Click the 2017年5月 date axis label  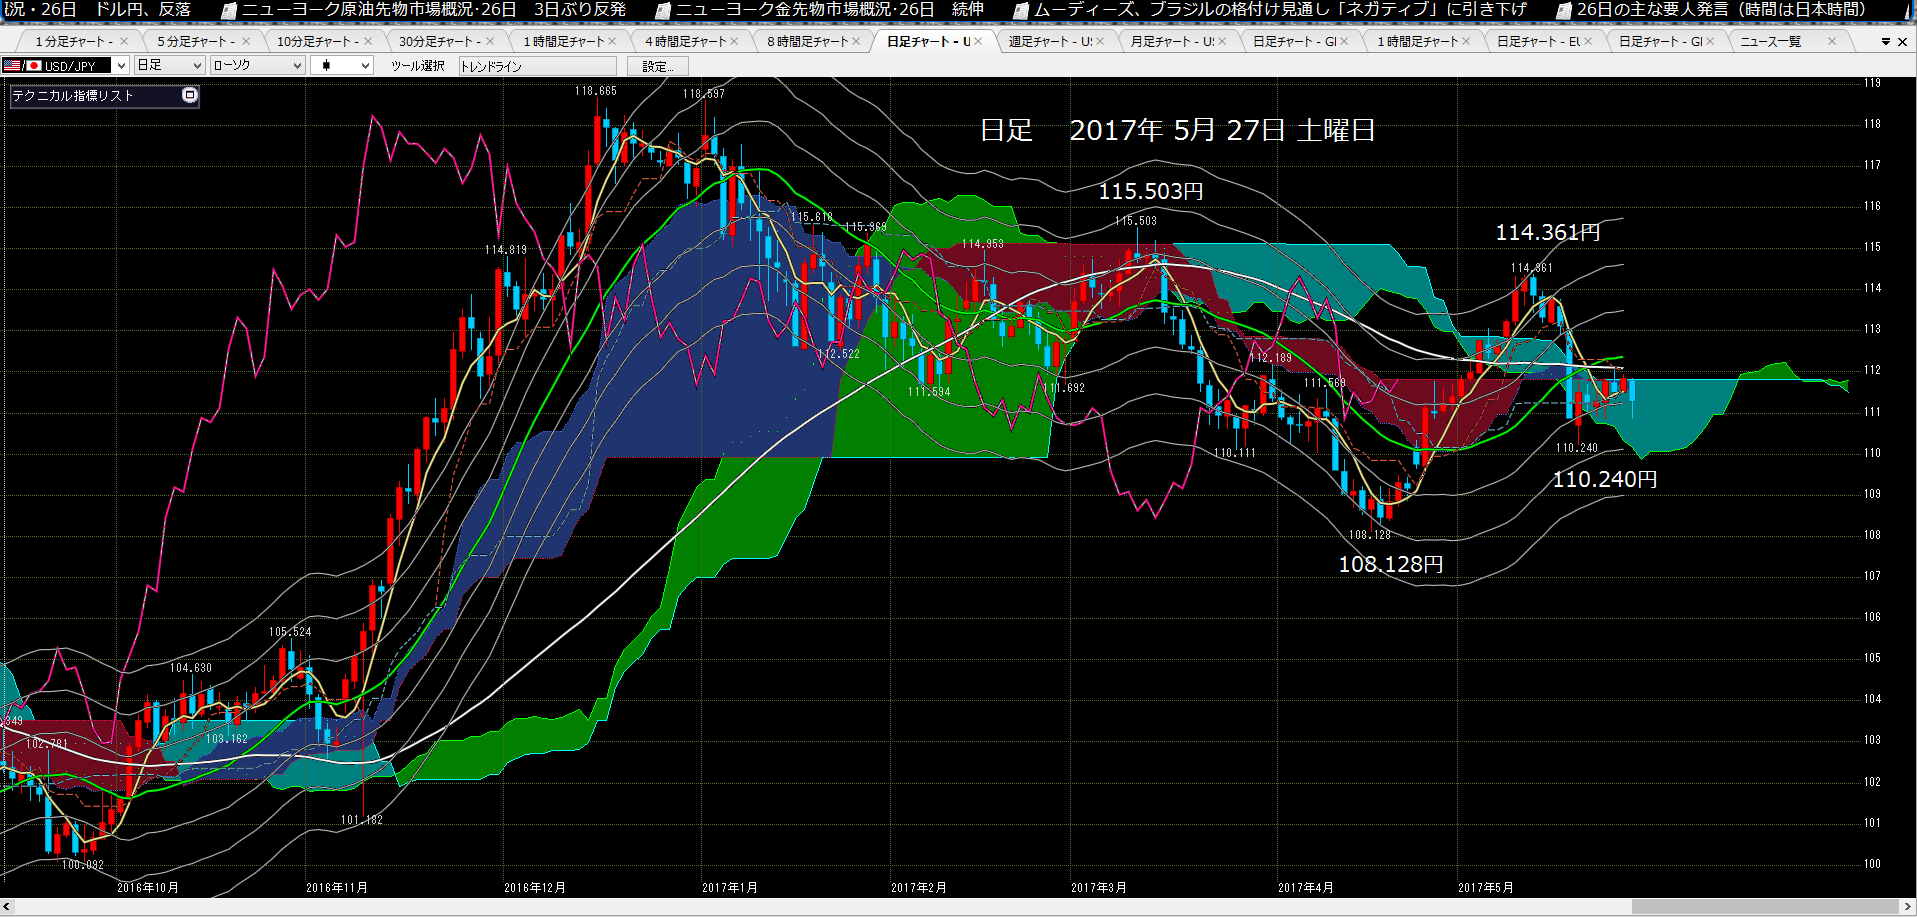pyautogui.click(x=1486, y=888)
